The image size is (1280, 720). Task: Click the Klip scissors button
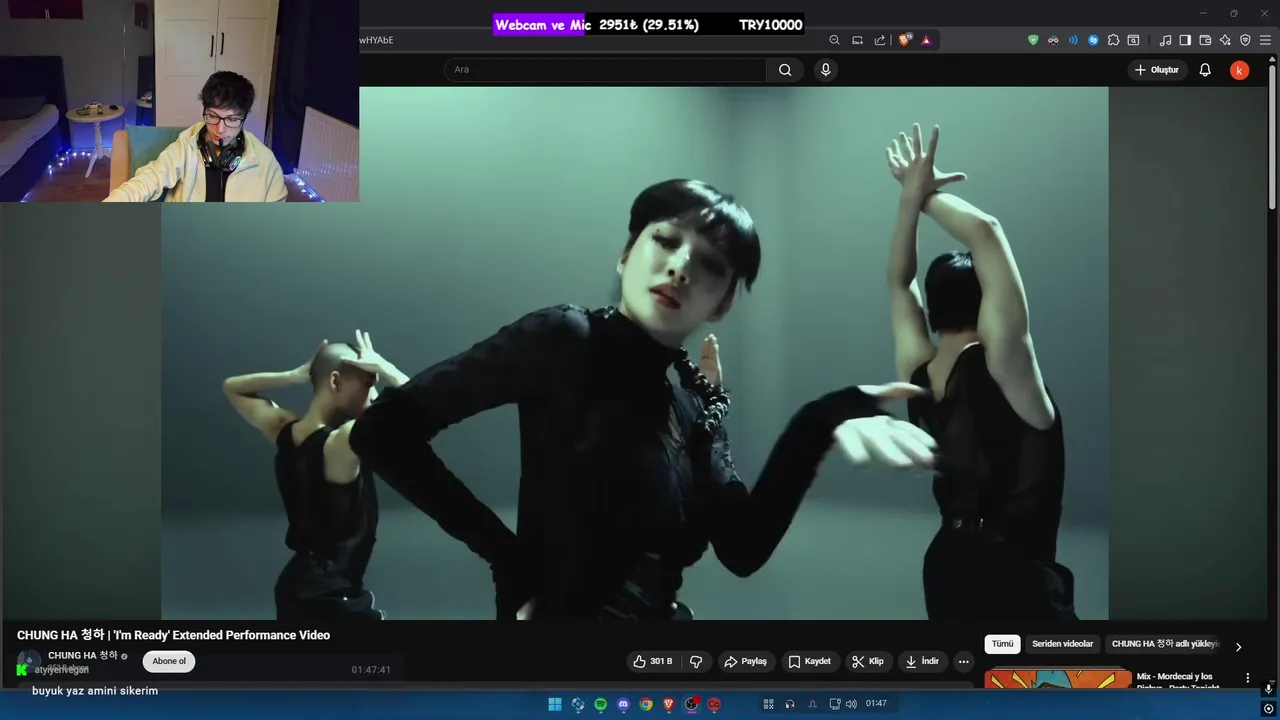pyautogui.click(x=868, y=661)
